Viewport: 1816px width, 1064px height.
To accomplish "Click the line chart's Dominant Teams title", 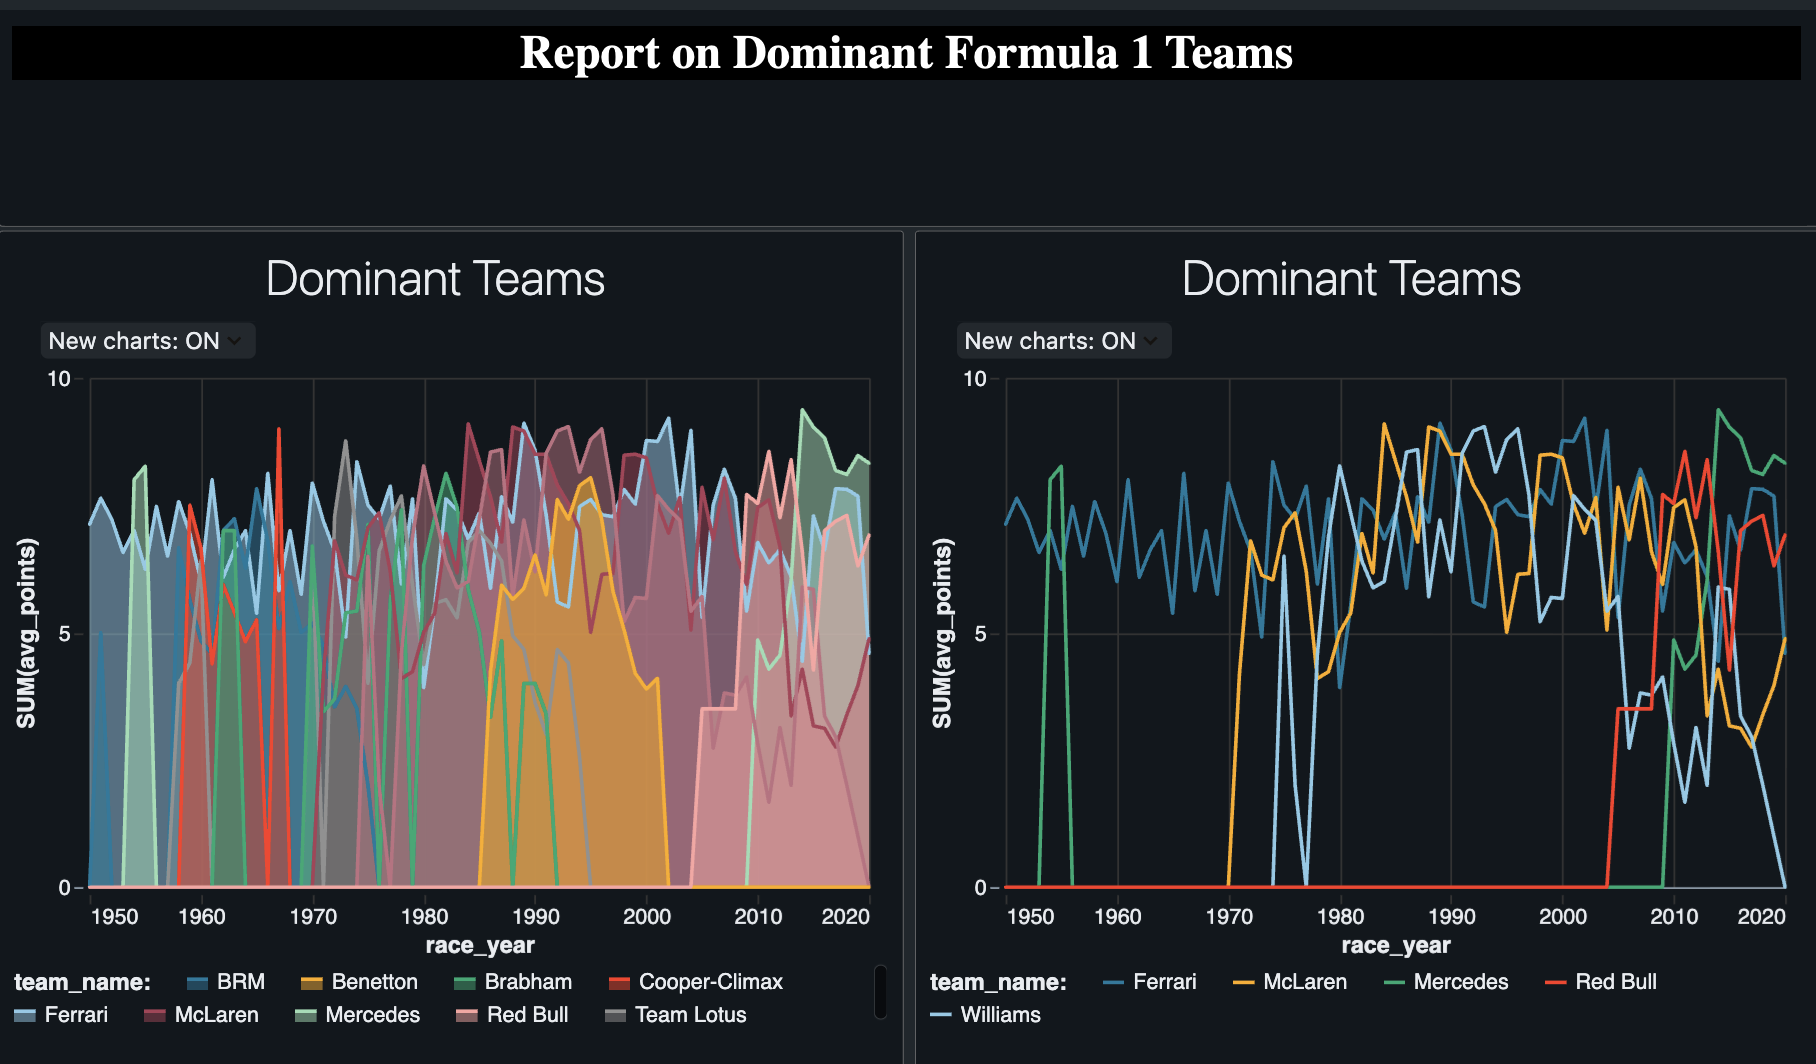I will click(1351, 279).
